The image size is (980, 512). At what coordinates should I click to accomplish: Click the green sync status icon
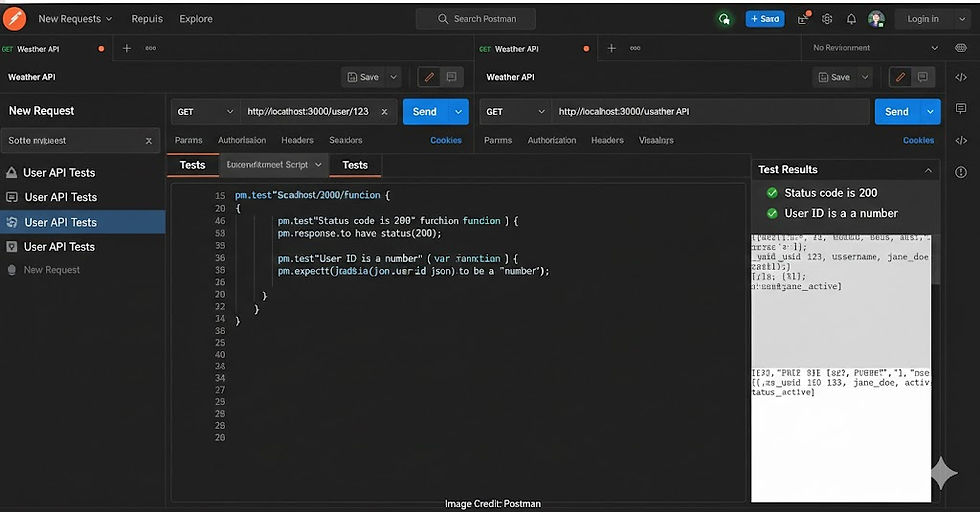[x=724, y=19]
